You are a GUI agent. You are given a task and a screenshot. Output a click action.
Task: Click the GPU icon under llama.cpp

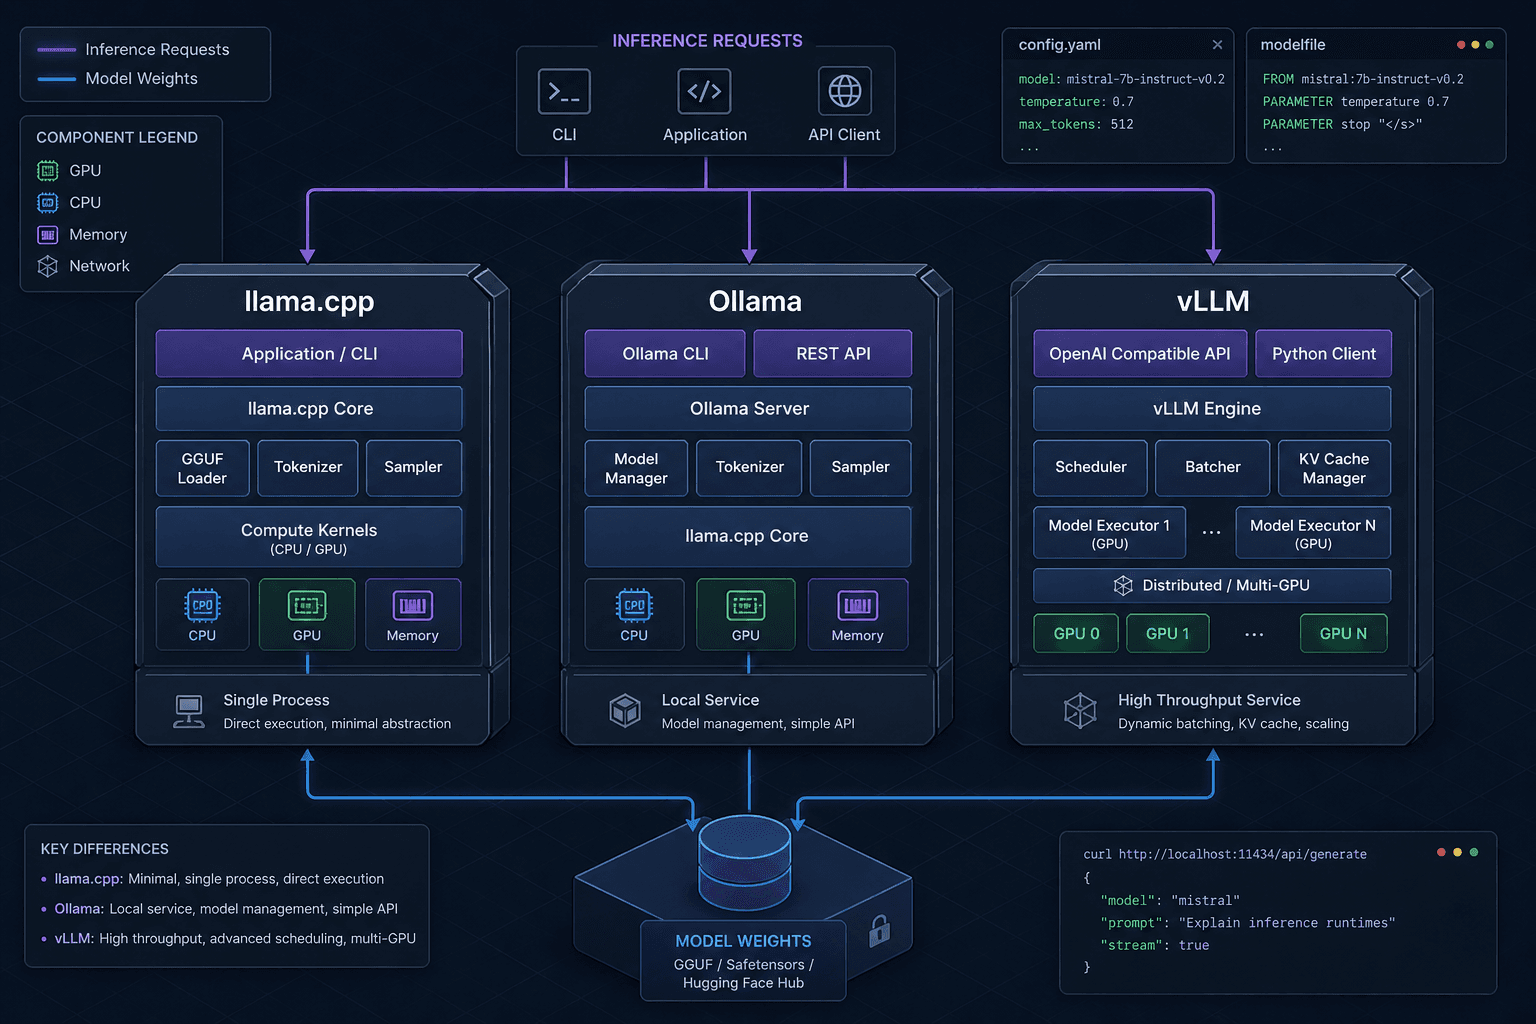[307, 605]
